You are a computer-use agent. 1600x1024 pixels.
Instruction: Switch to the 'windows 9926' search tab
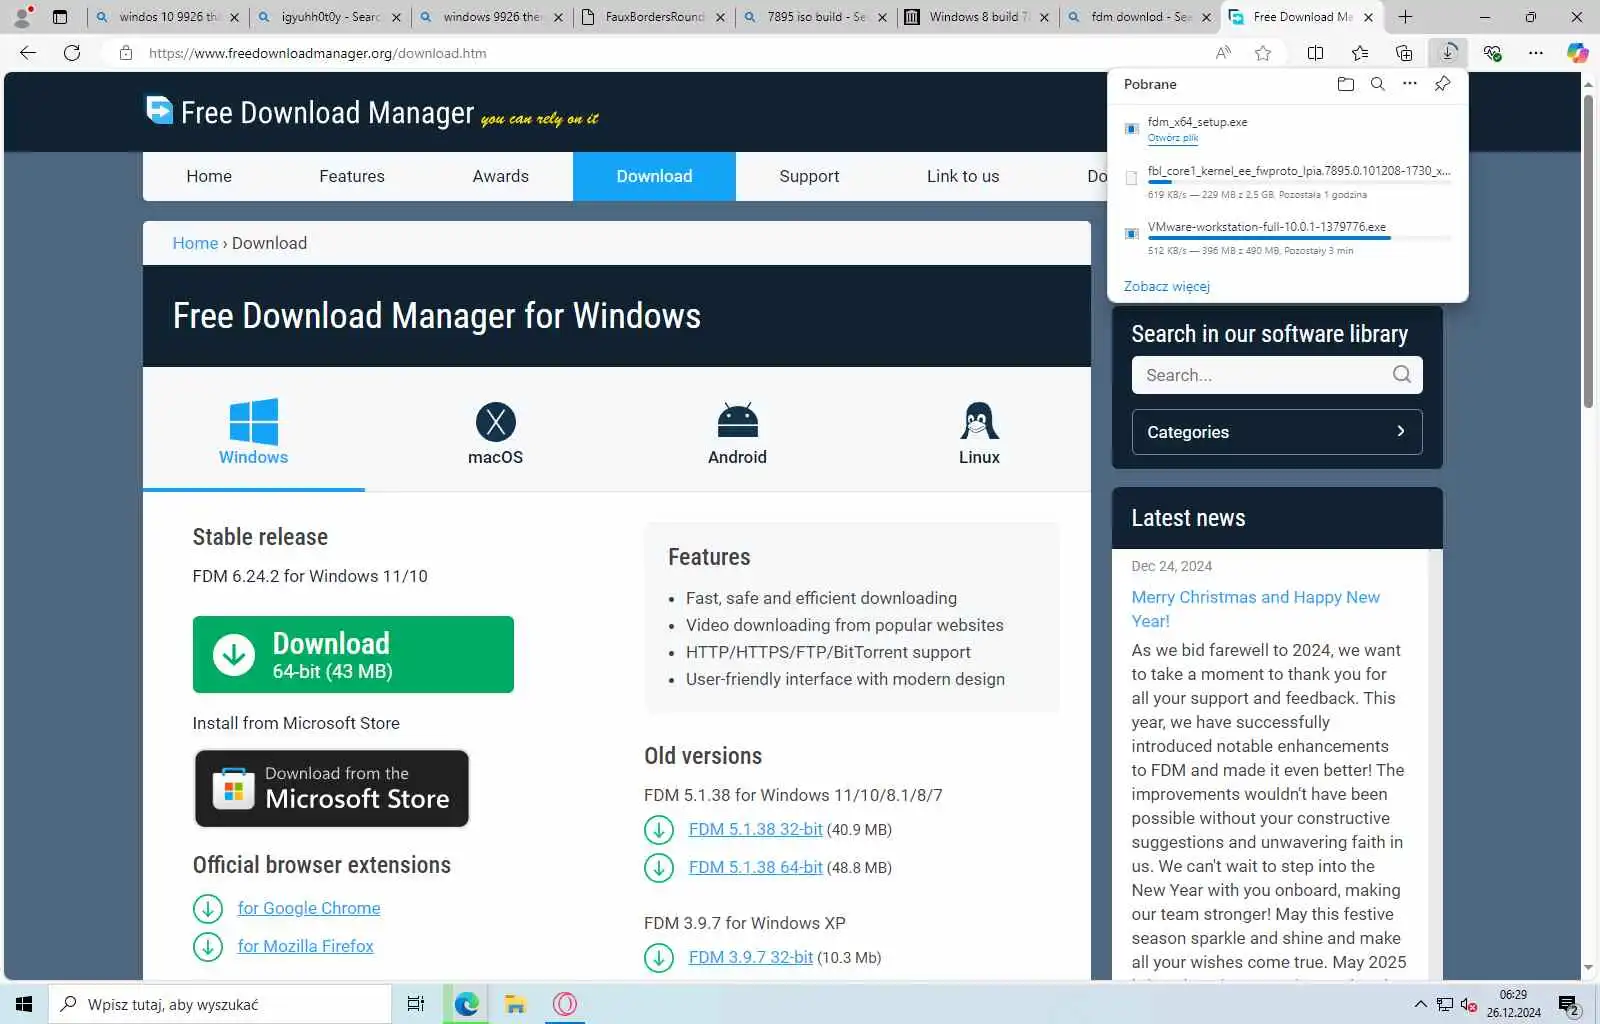(x=492, y=17)
